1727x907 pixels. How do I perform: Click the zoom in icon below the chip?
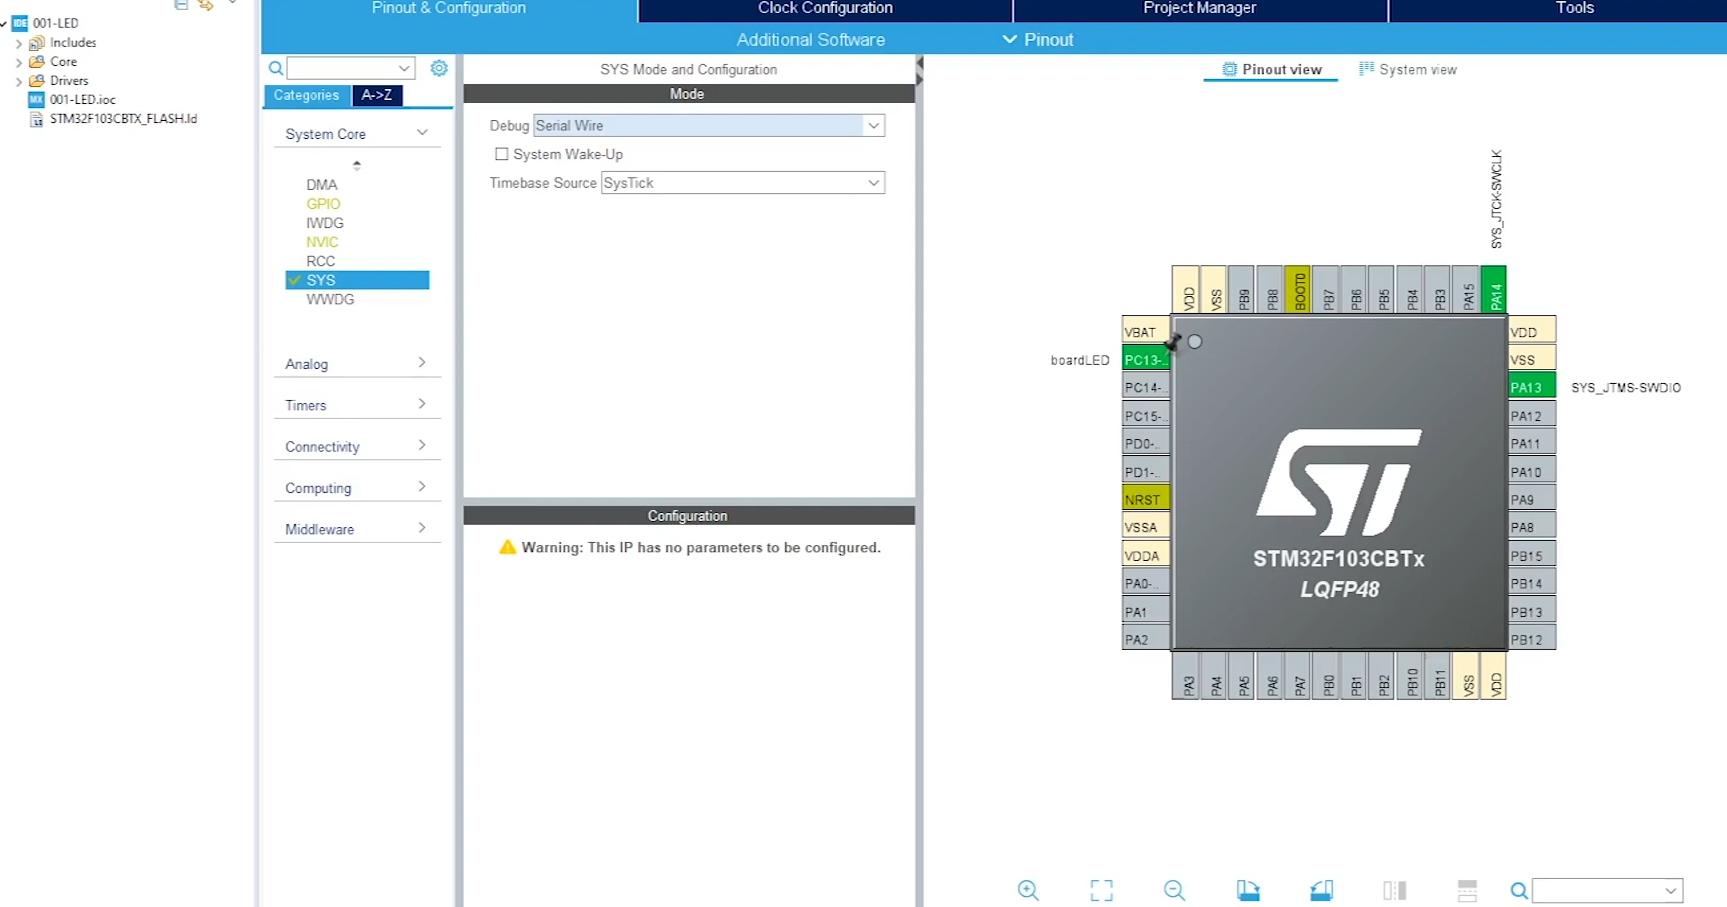click(x=1027, y=890)
